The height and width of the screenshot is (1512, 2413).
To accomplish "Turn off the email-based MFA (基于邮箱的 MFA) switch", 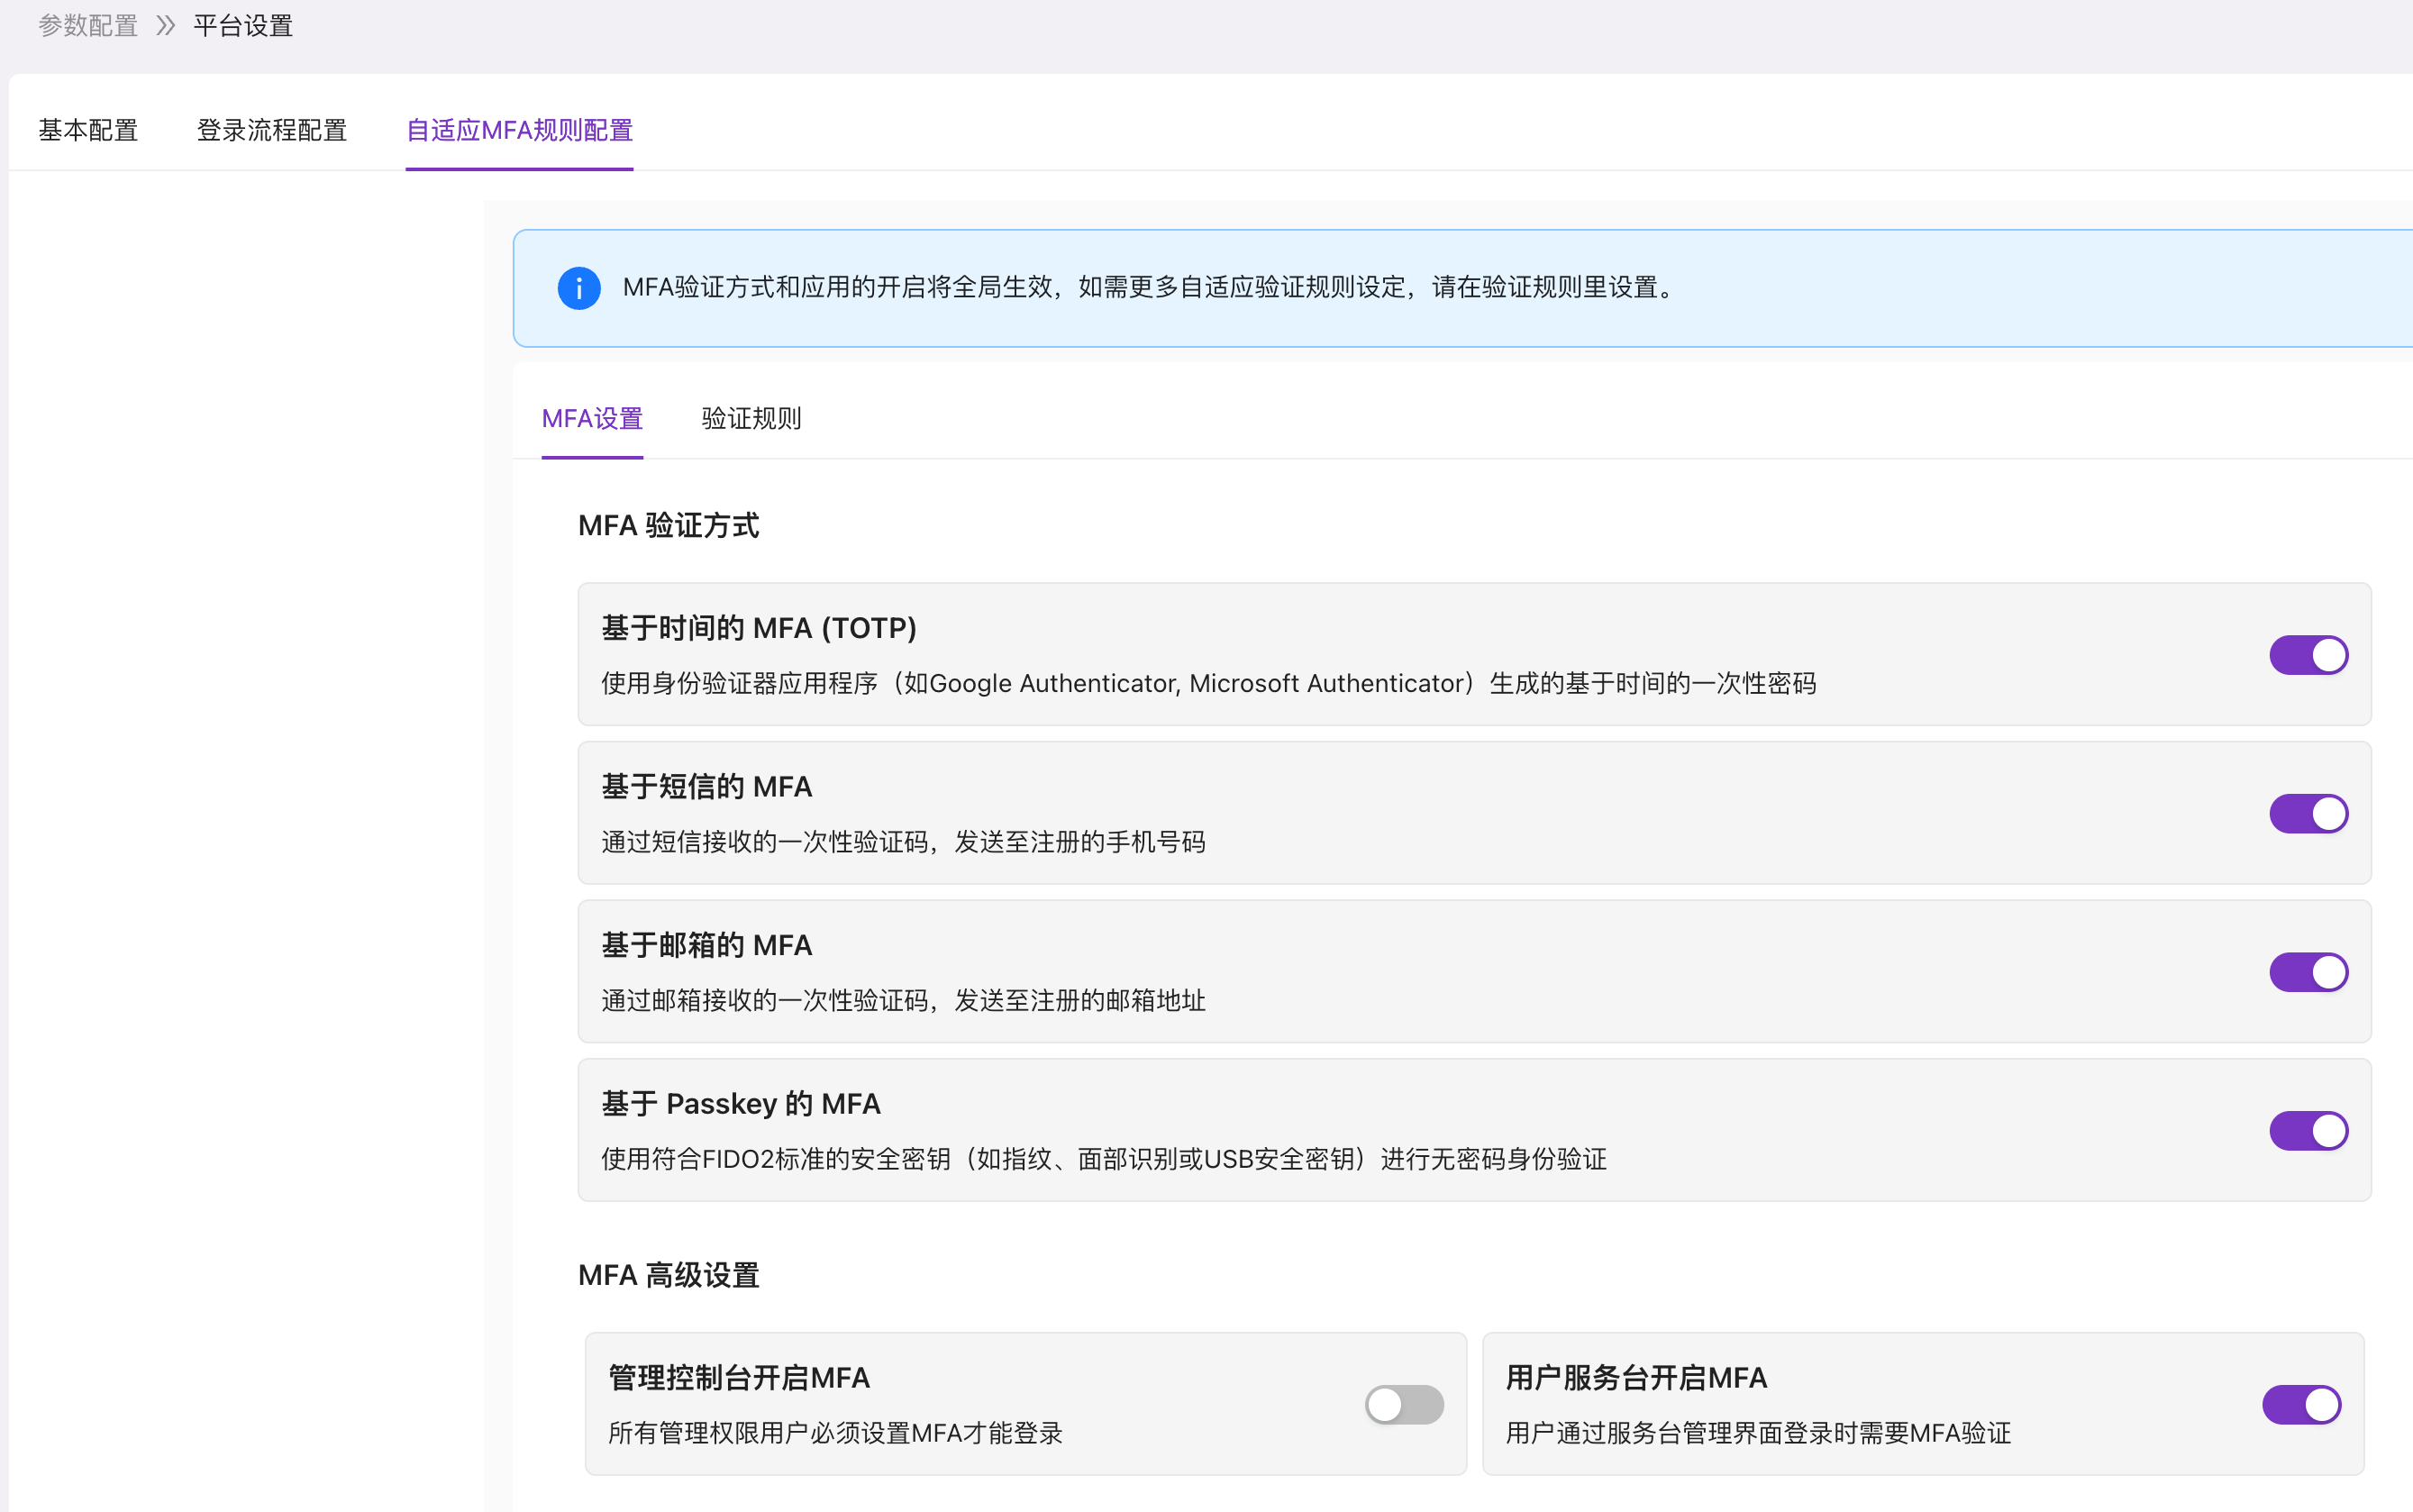I will [2308, 972].
